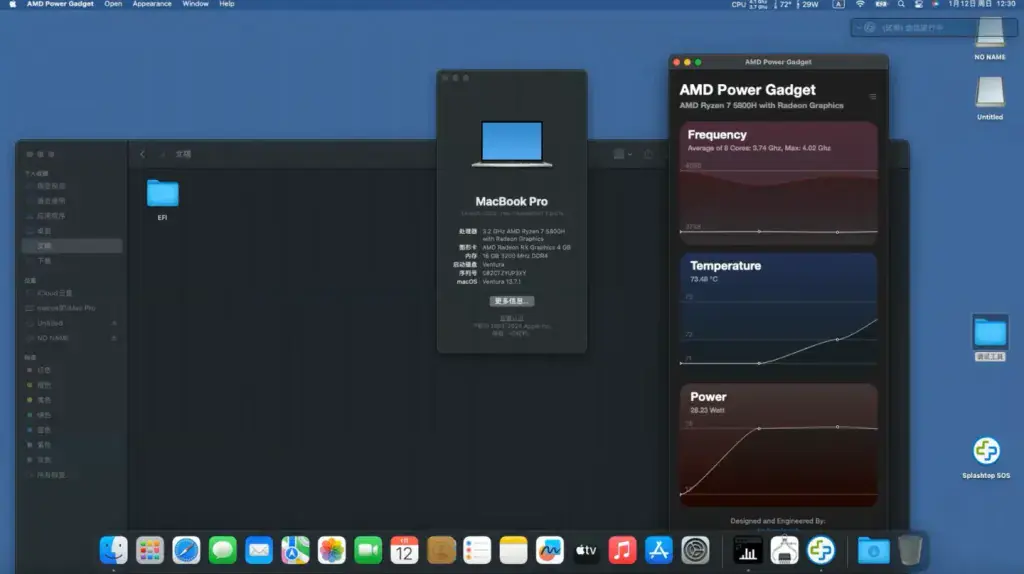Screen dimensions: 1024x574
Task: Open the Trash in the Dock
Action: pos(910,550)
